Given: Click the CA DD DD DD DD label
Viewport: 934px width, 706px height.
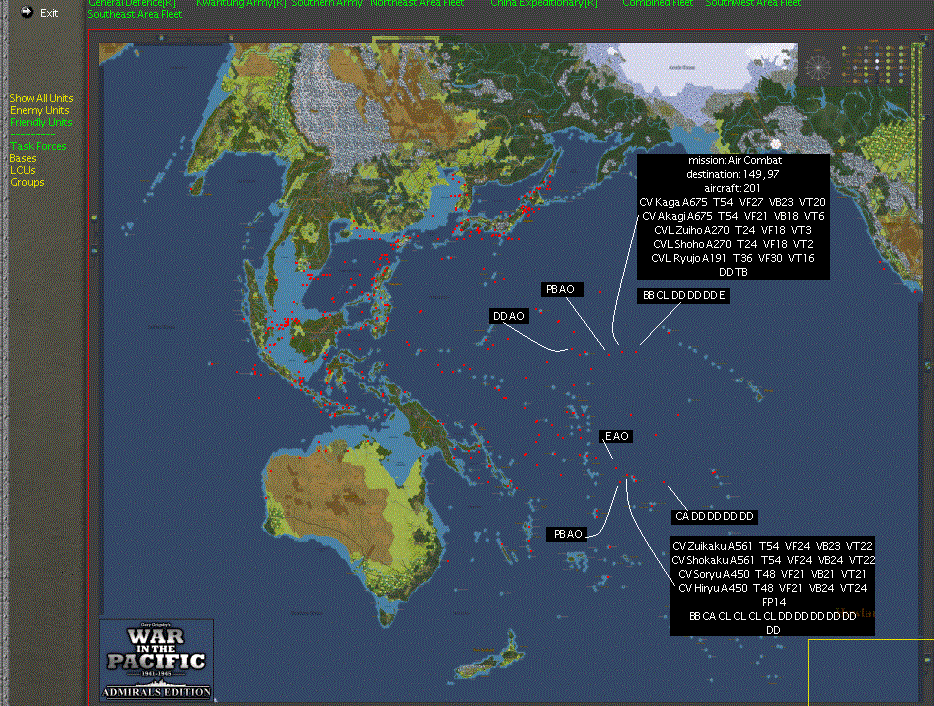Looking at the screenshot, I should point(714,517).
